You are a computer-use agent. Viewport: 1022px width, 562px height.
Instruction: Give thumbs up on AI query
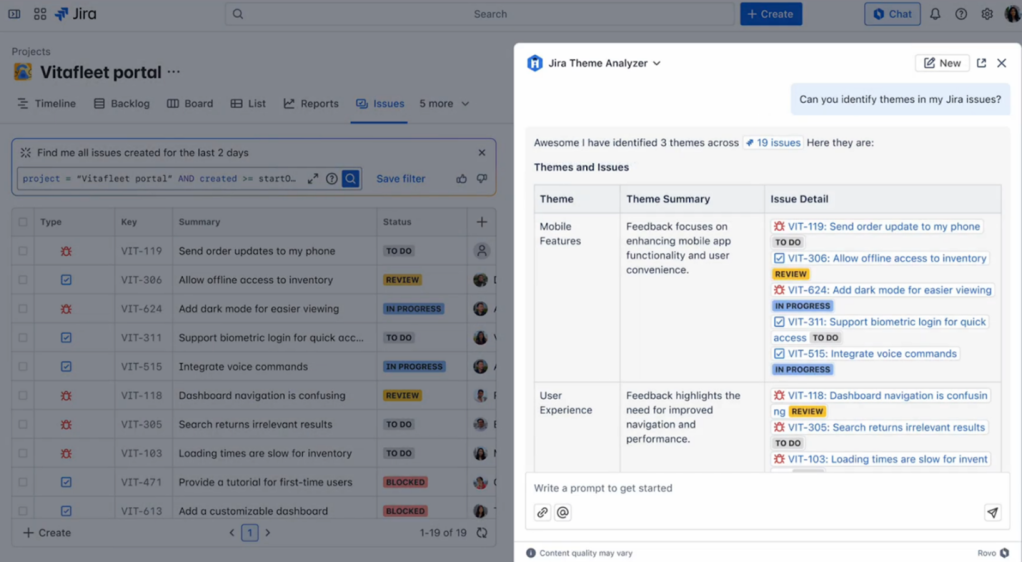(x=461, y=179)
